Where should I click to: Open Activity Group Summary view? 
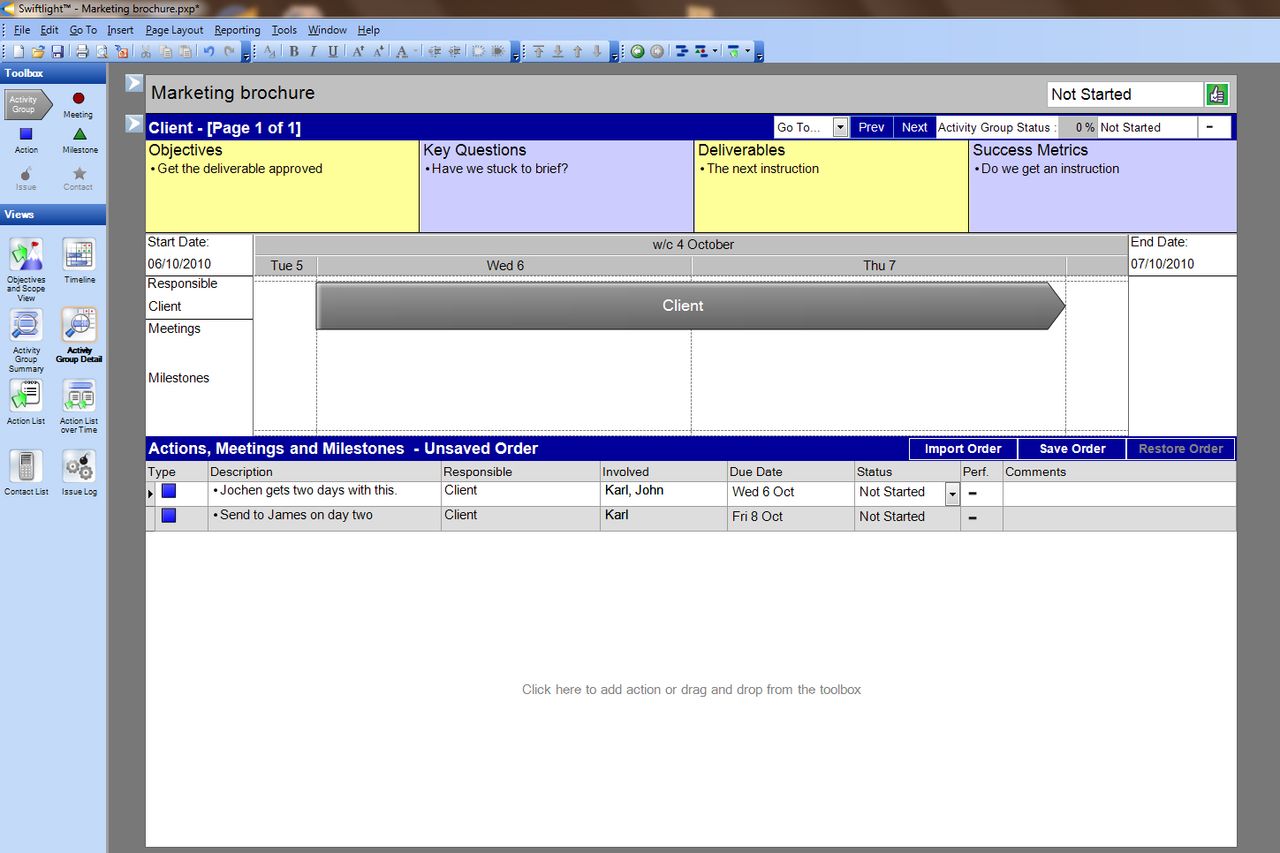tap(26, 340)
